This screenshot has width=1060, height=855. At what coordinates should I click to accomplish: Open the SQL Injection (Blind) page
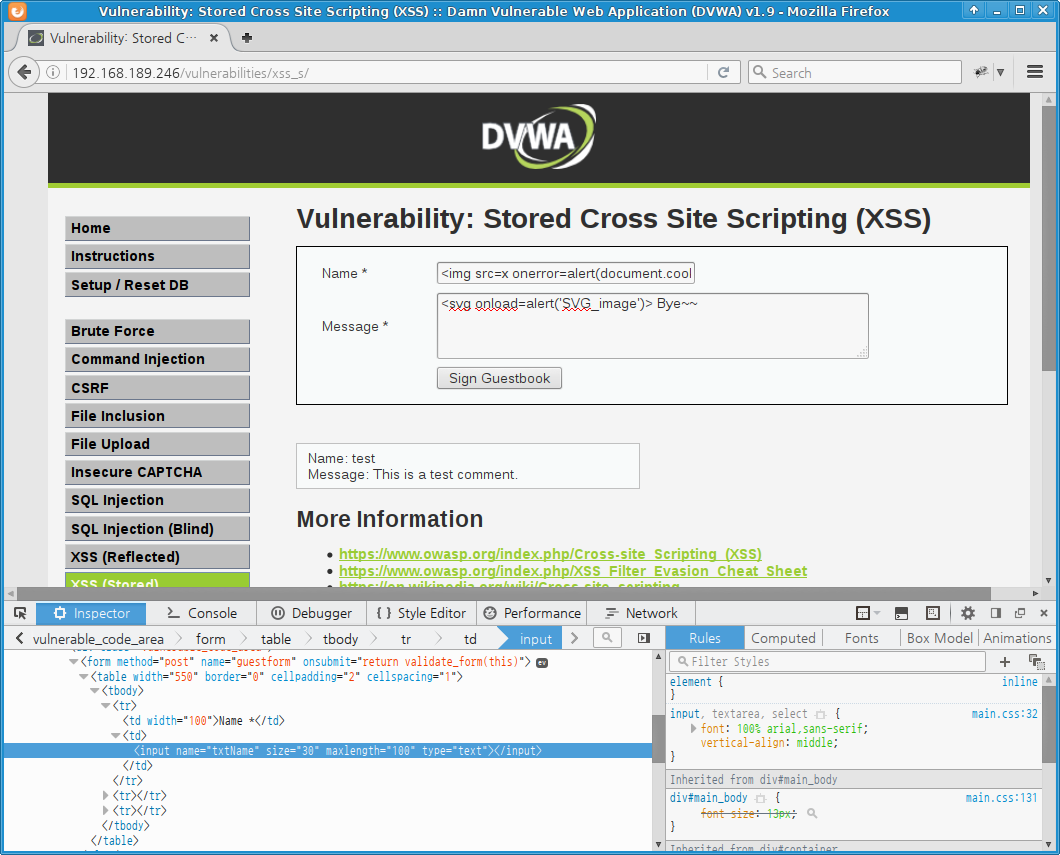[x=157, y=529]
